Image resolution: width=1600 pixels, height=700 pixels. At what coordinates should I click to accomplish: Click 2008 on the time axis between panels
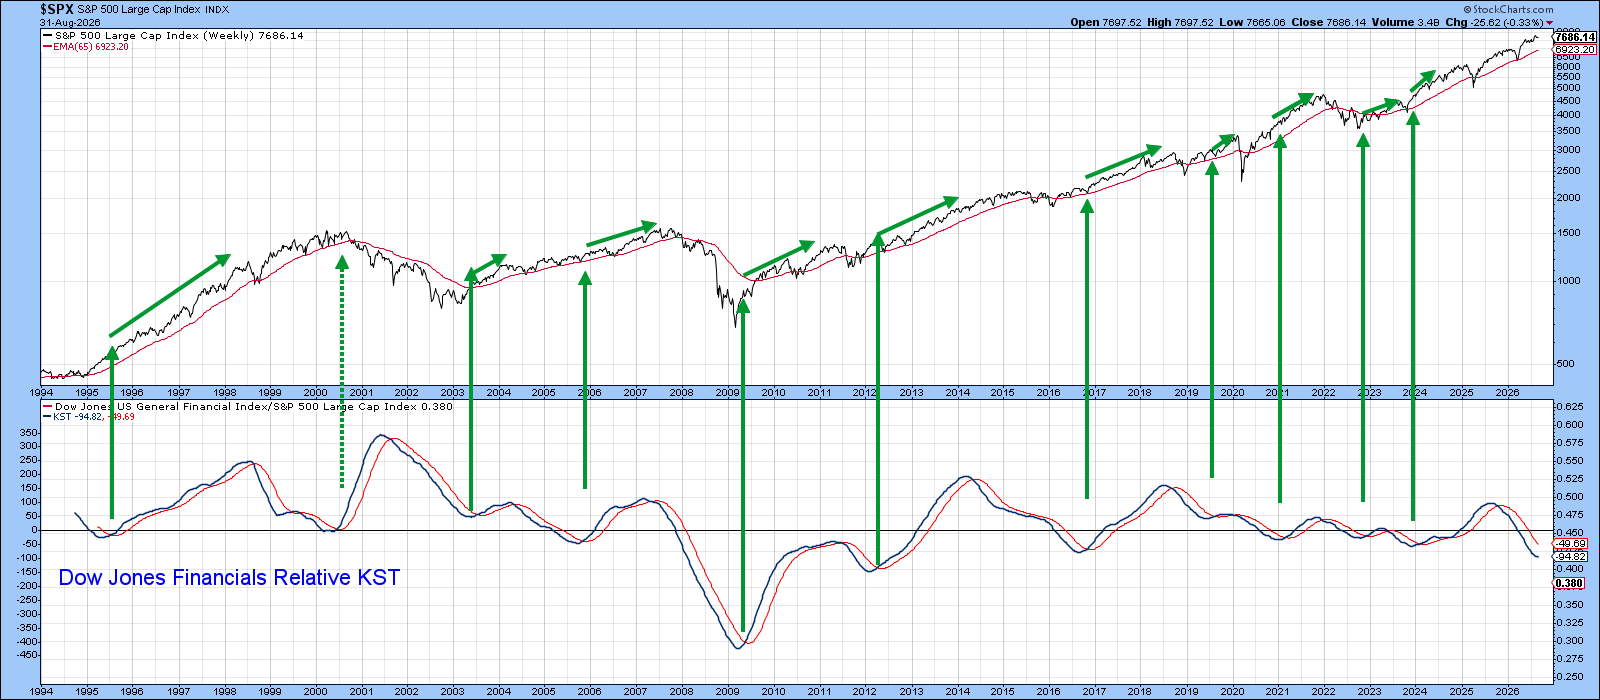click(681, 393)
